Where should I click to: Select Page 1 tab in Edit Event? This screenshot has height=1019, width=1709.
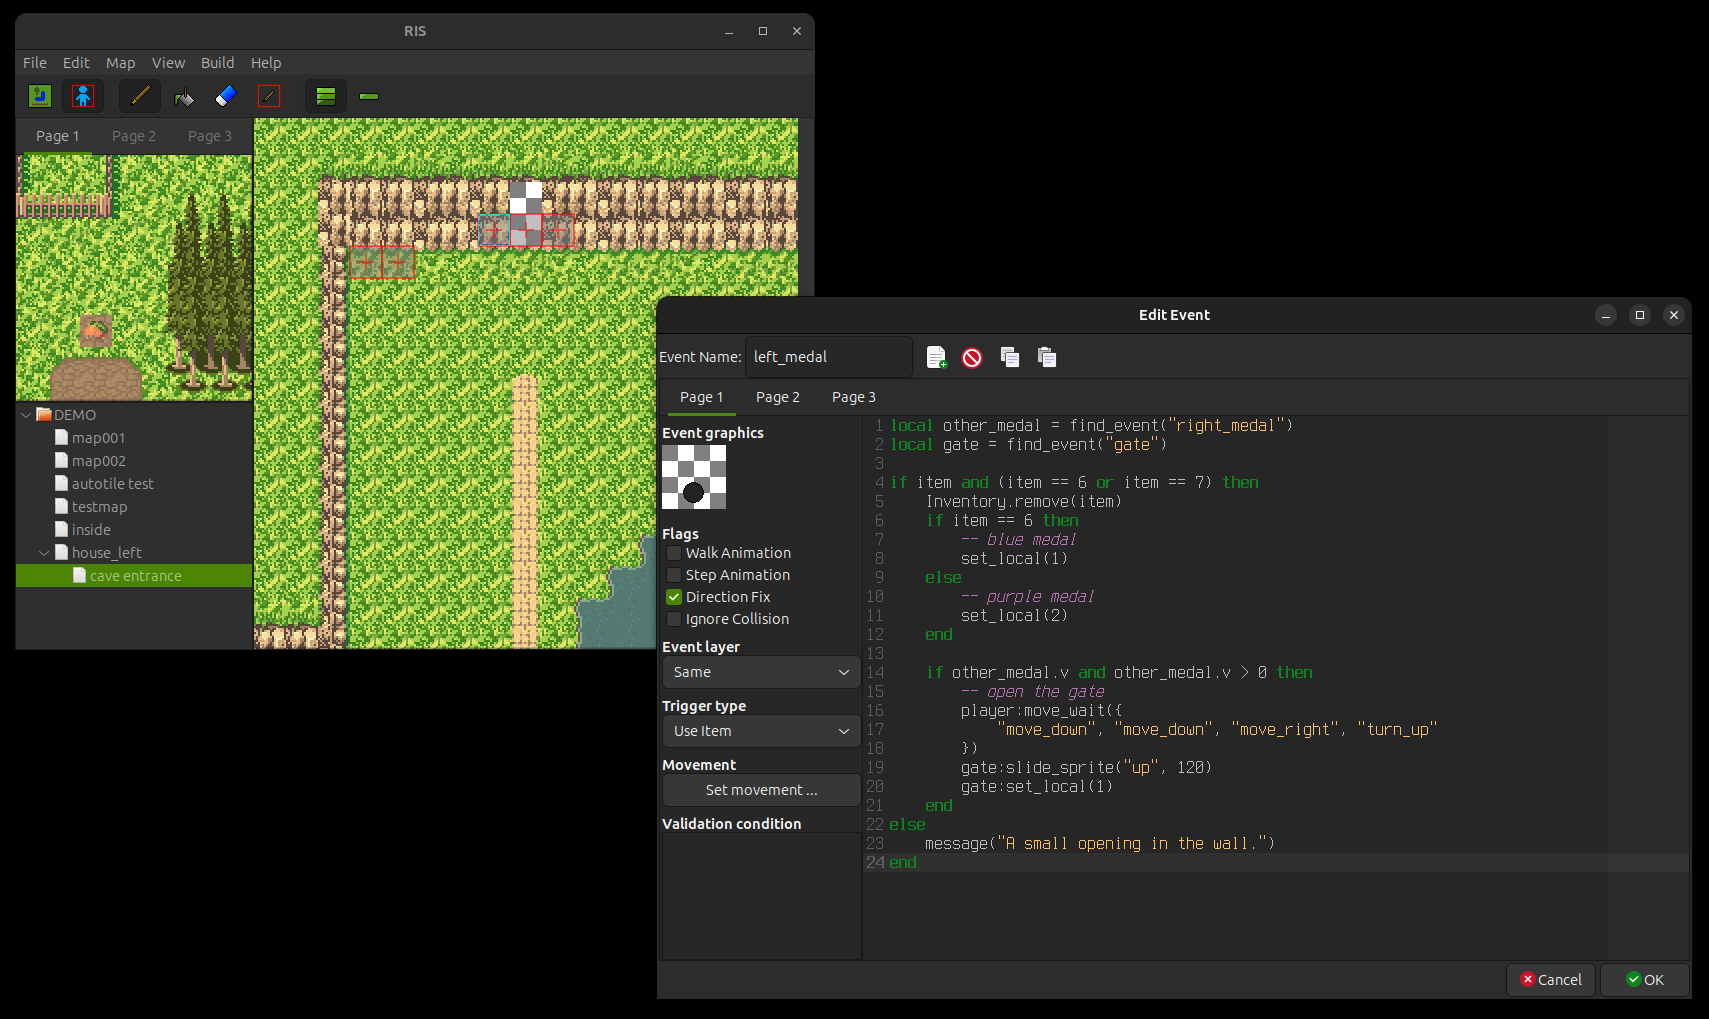[702, 397]
